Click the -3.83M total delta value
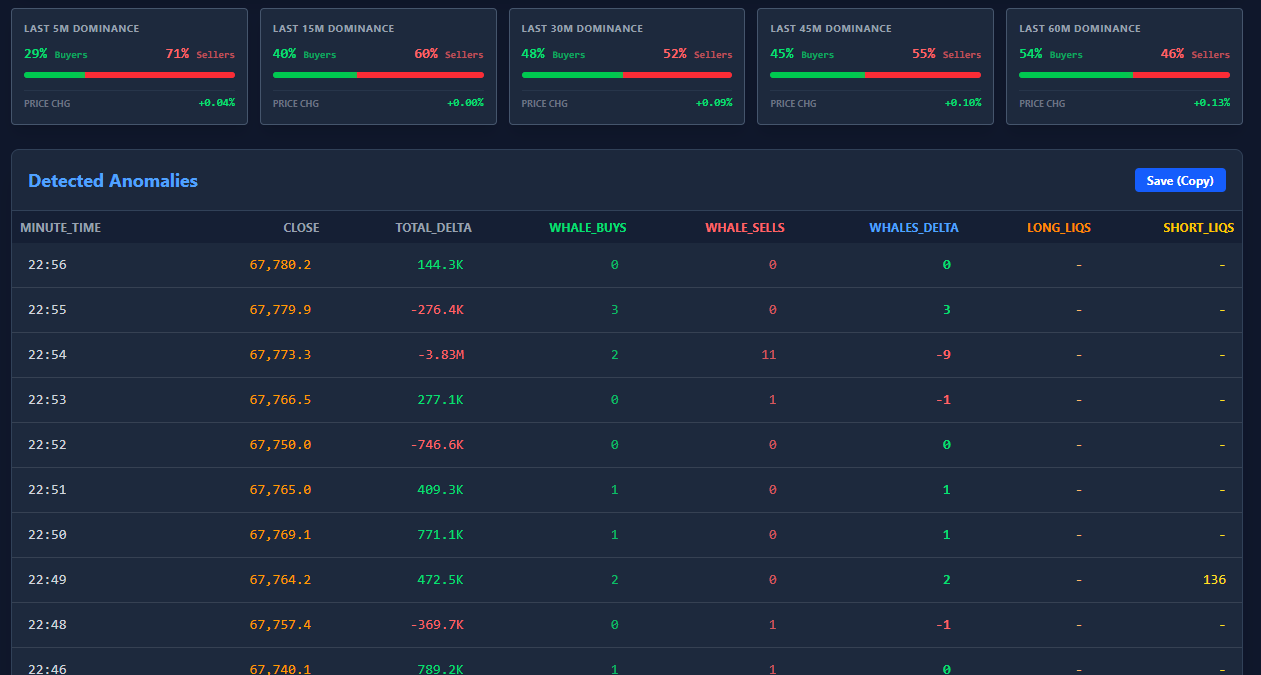Image resolution: width=1261 pixels, height=675 pixels. pos(440,355)
